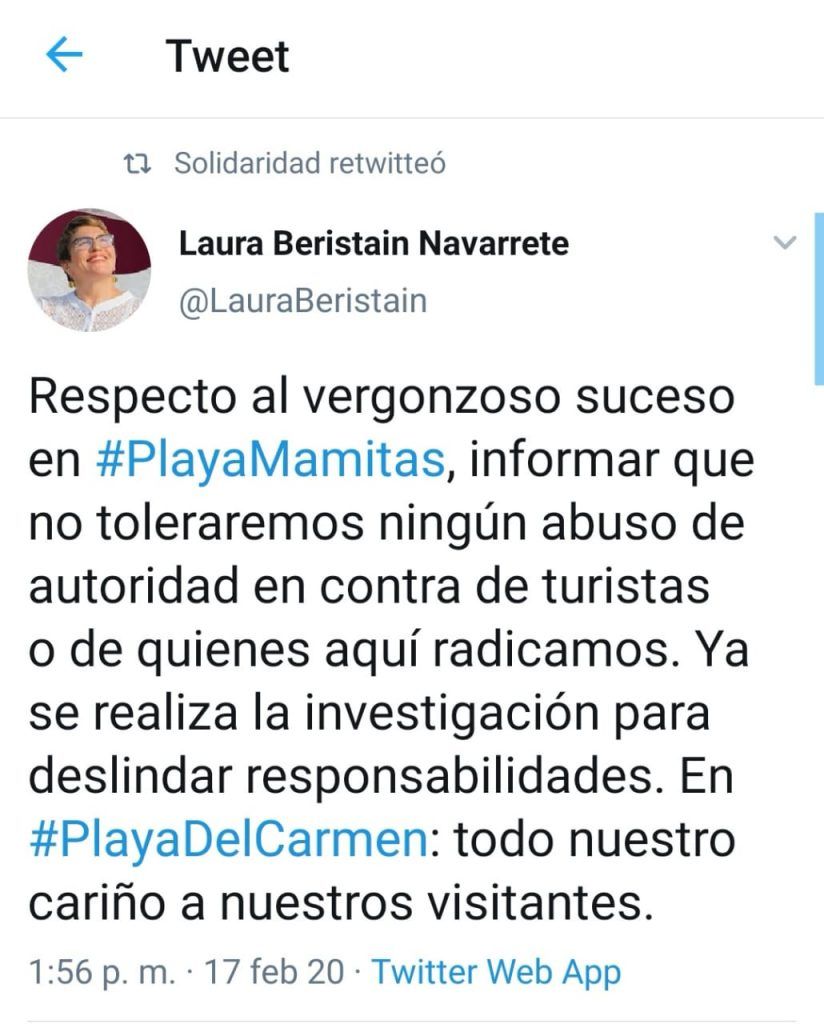Click the Solidaridad retwitteó label

309,163
